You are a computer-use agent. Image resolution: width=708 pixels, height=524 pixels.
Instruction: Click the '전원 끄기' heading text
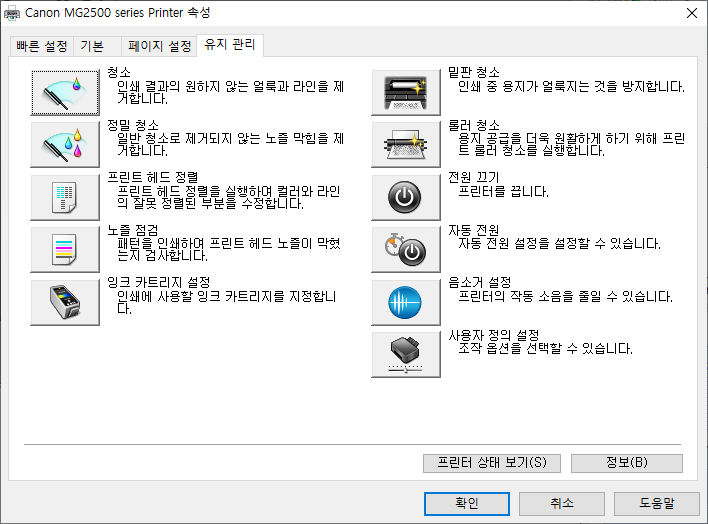(x=473, y=177)
